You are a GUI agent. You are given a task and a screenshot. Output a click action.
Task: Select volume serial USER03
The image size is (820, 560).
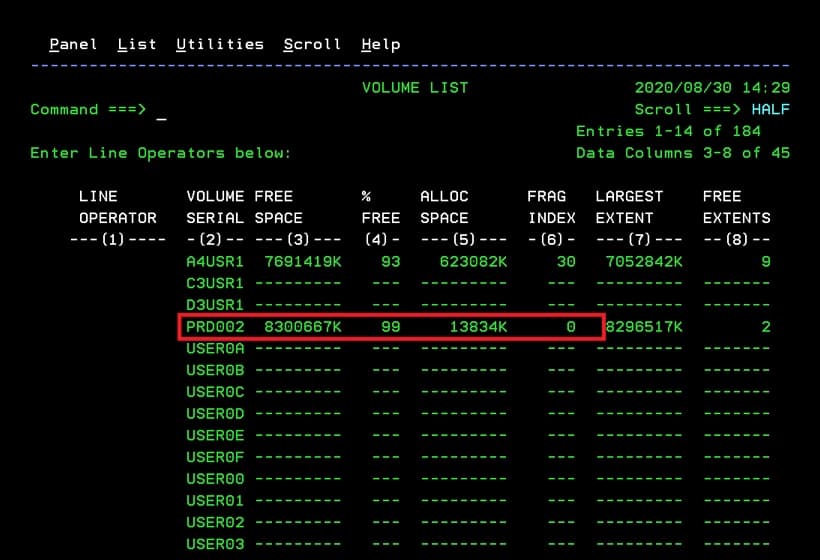click(x=214, y=544)
